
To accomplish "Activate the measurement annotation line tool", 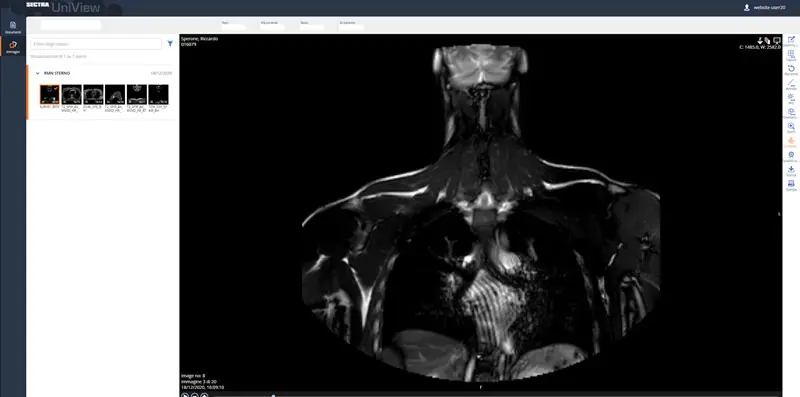I will 791,84.
